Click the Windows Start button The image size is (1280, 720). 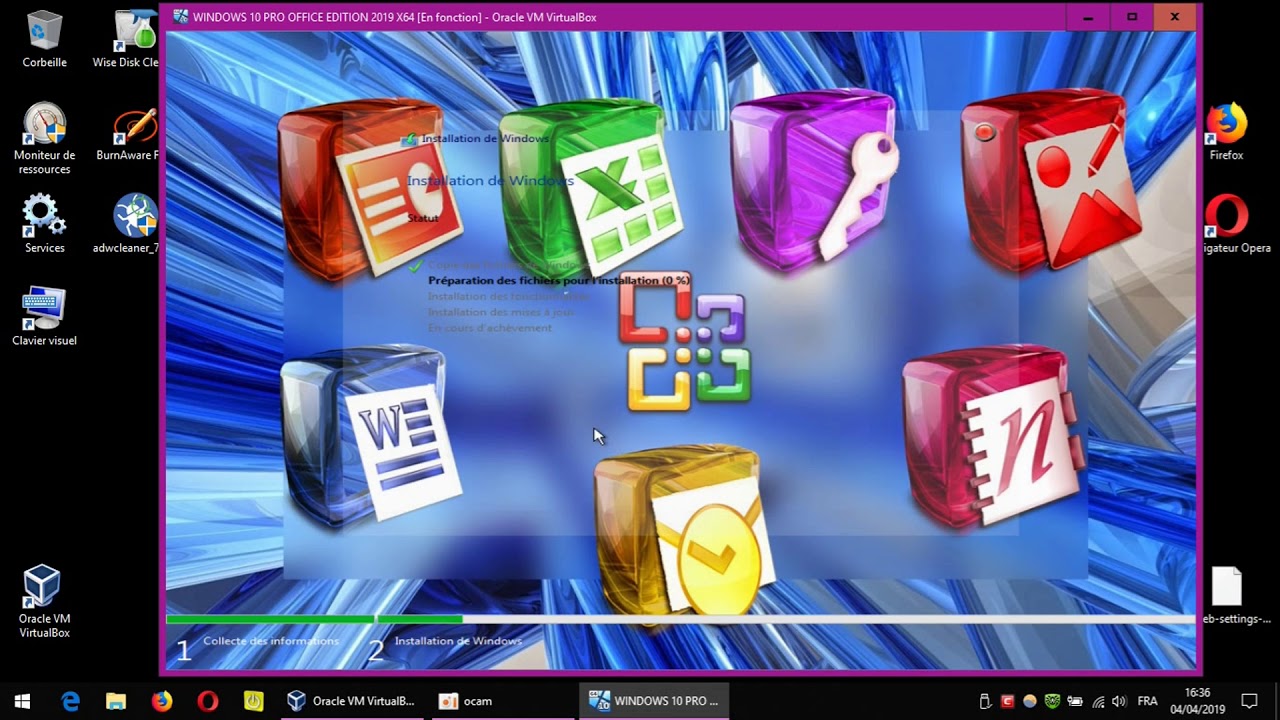22,701
